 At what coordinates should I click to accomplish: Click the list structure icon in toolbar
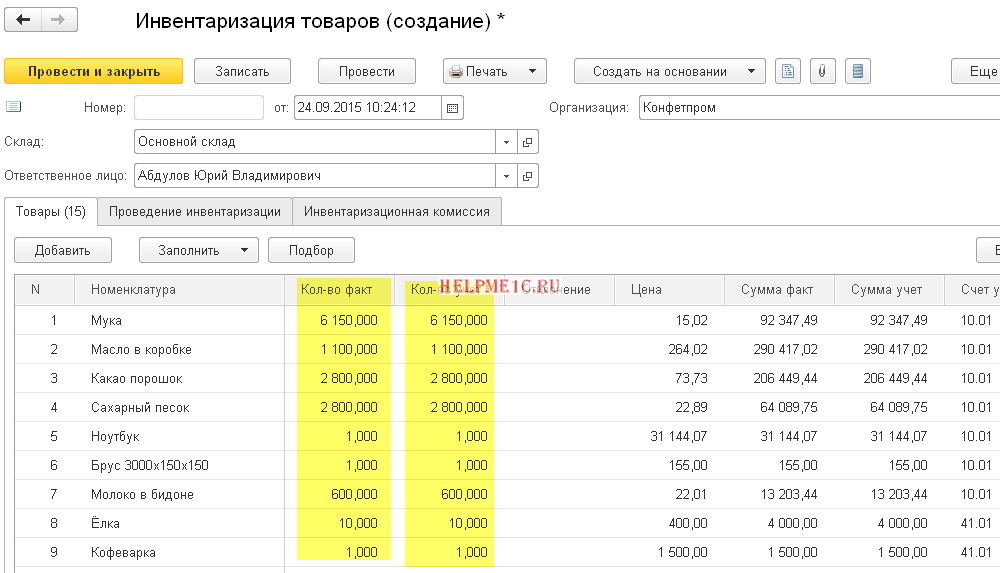[x=857, y=71]
